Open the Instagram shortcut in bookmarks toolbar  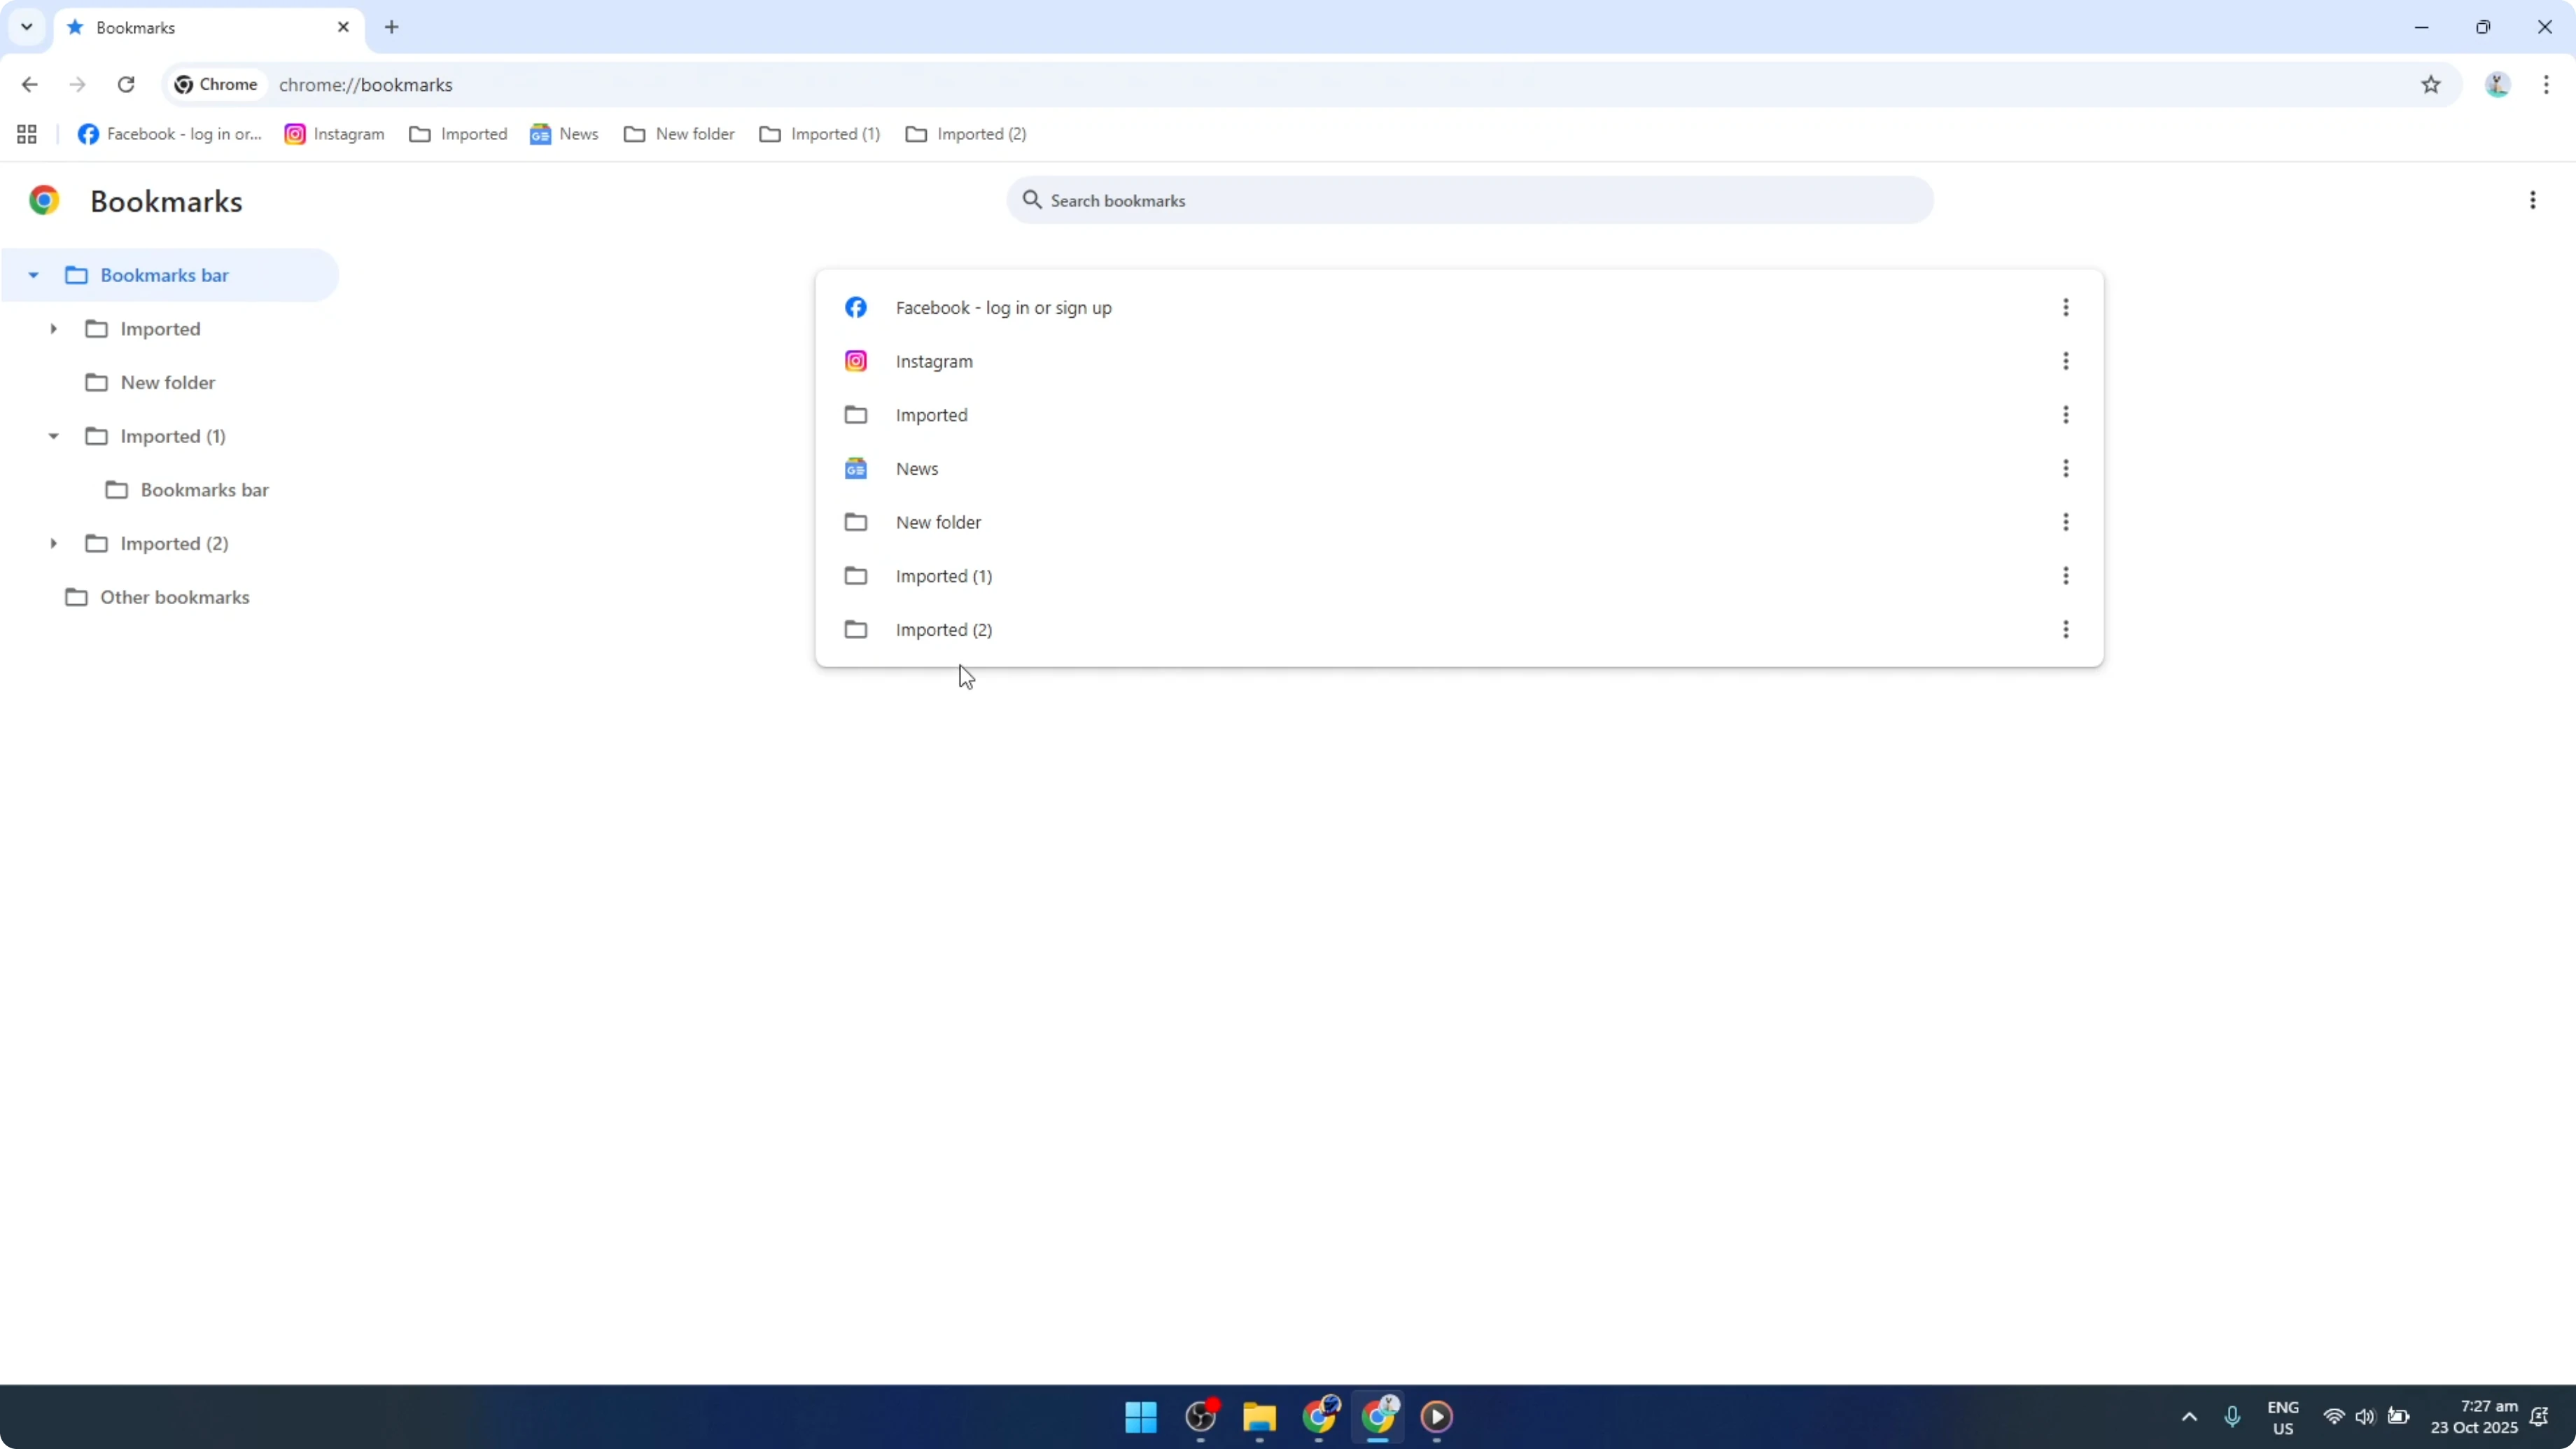(x=335, y=134)
